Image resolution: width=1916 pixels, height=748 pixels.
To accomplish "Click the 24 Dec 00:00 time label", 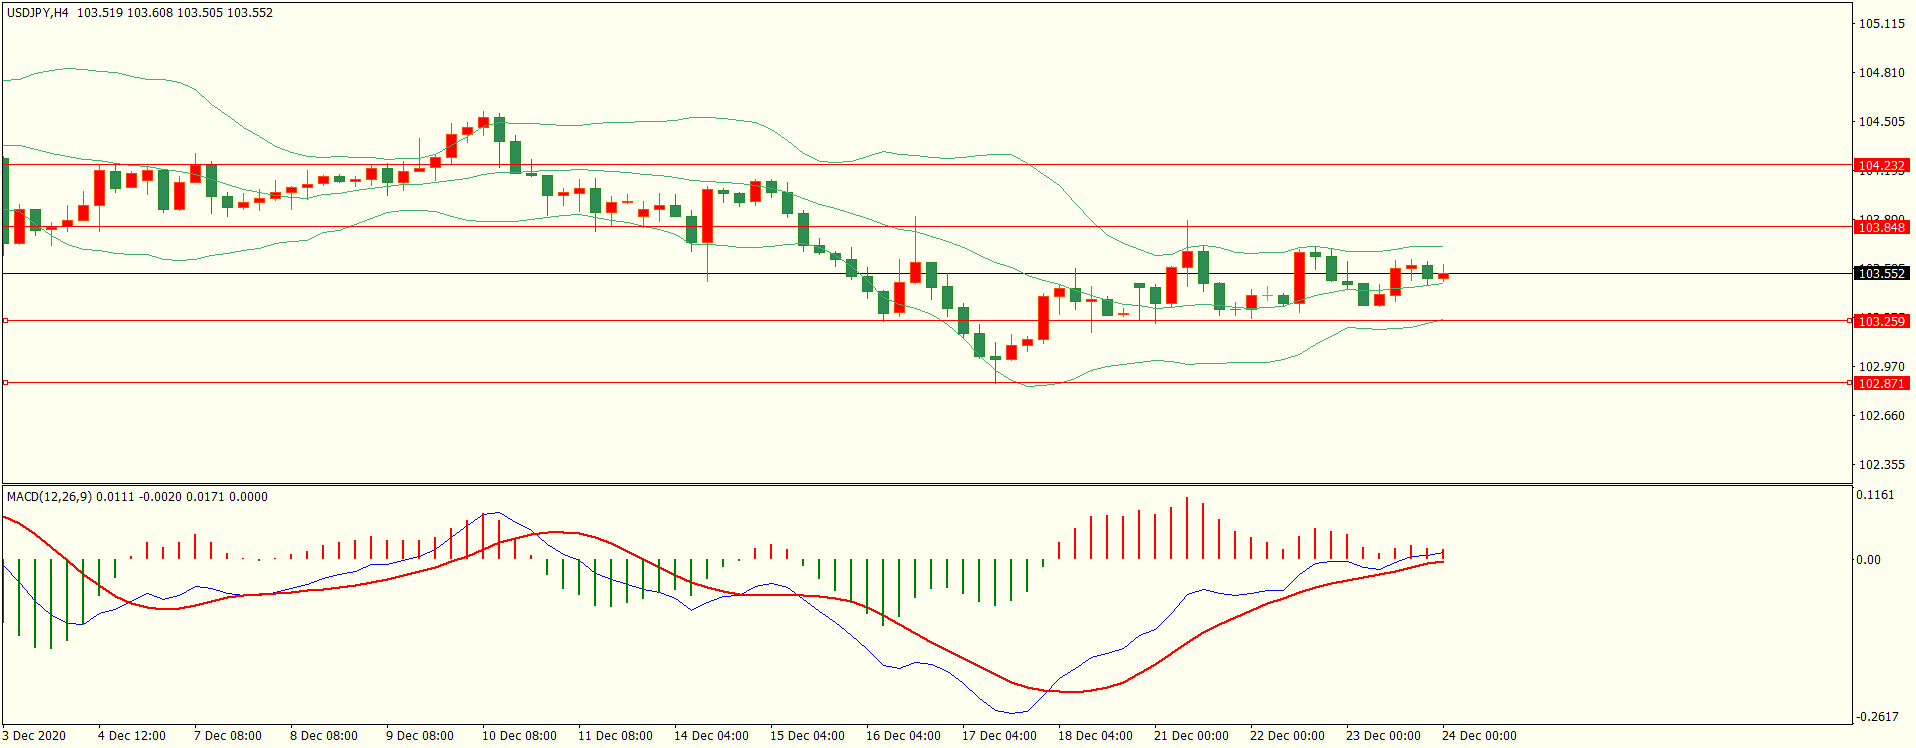I will 1479,736.
